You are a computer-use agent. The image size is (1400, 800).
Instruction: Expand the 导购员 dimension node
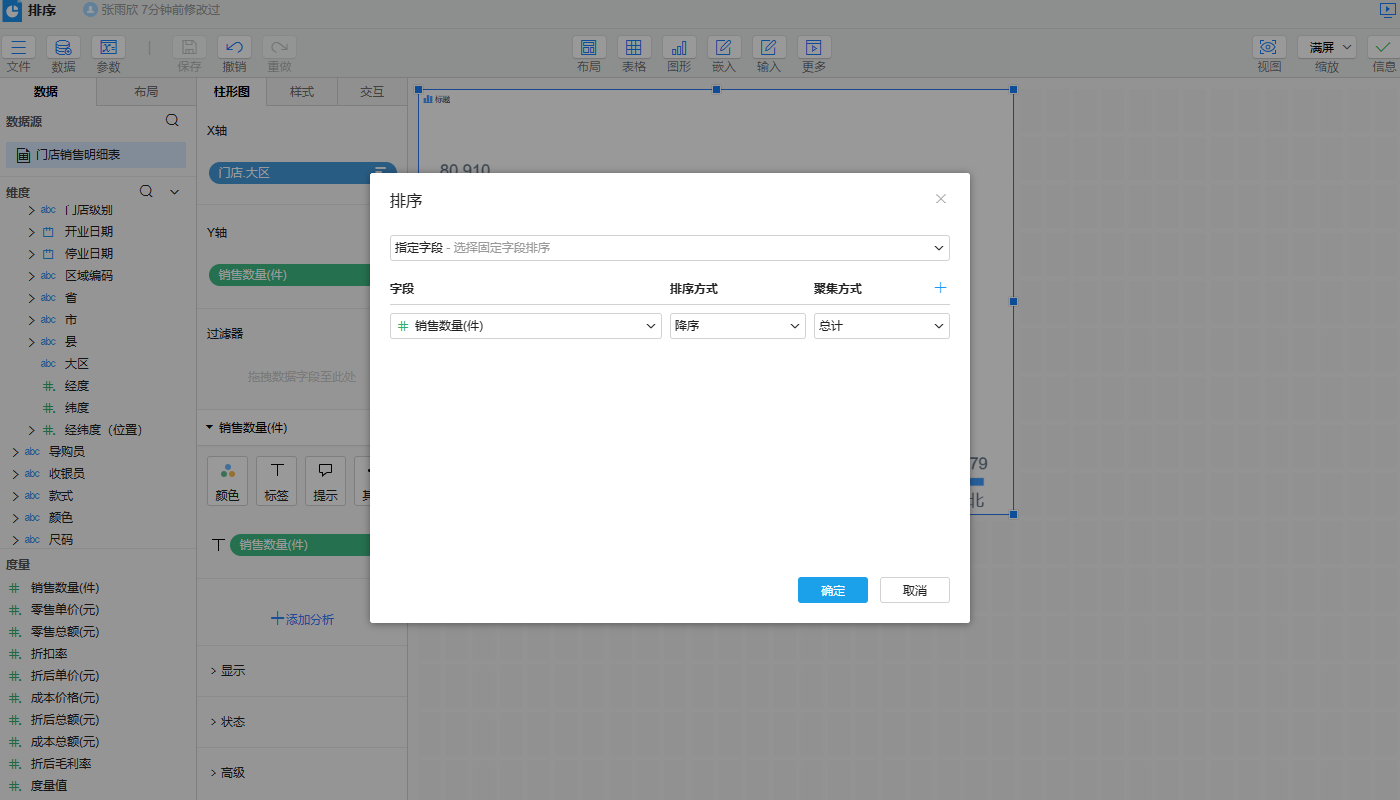(x=16, y=452)
